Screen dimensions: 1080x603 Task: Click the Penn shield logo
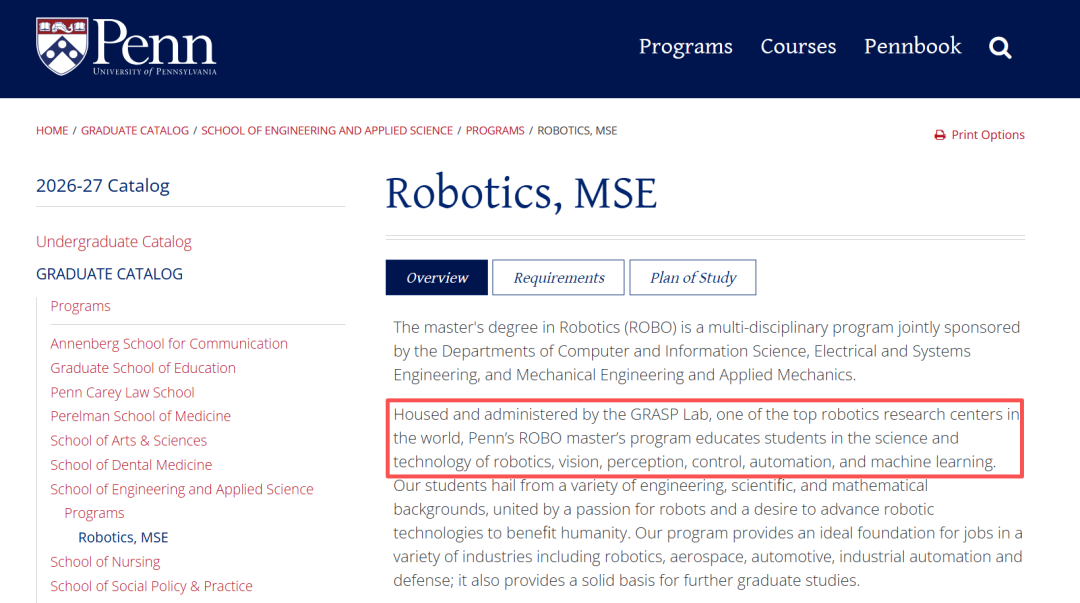(62, 47)
